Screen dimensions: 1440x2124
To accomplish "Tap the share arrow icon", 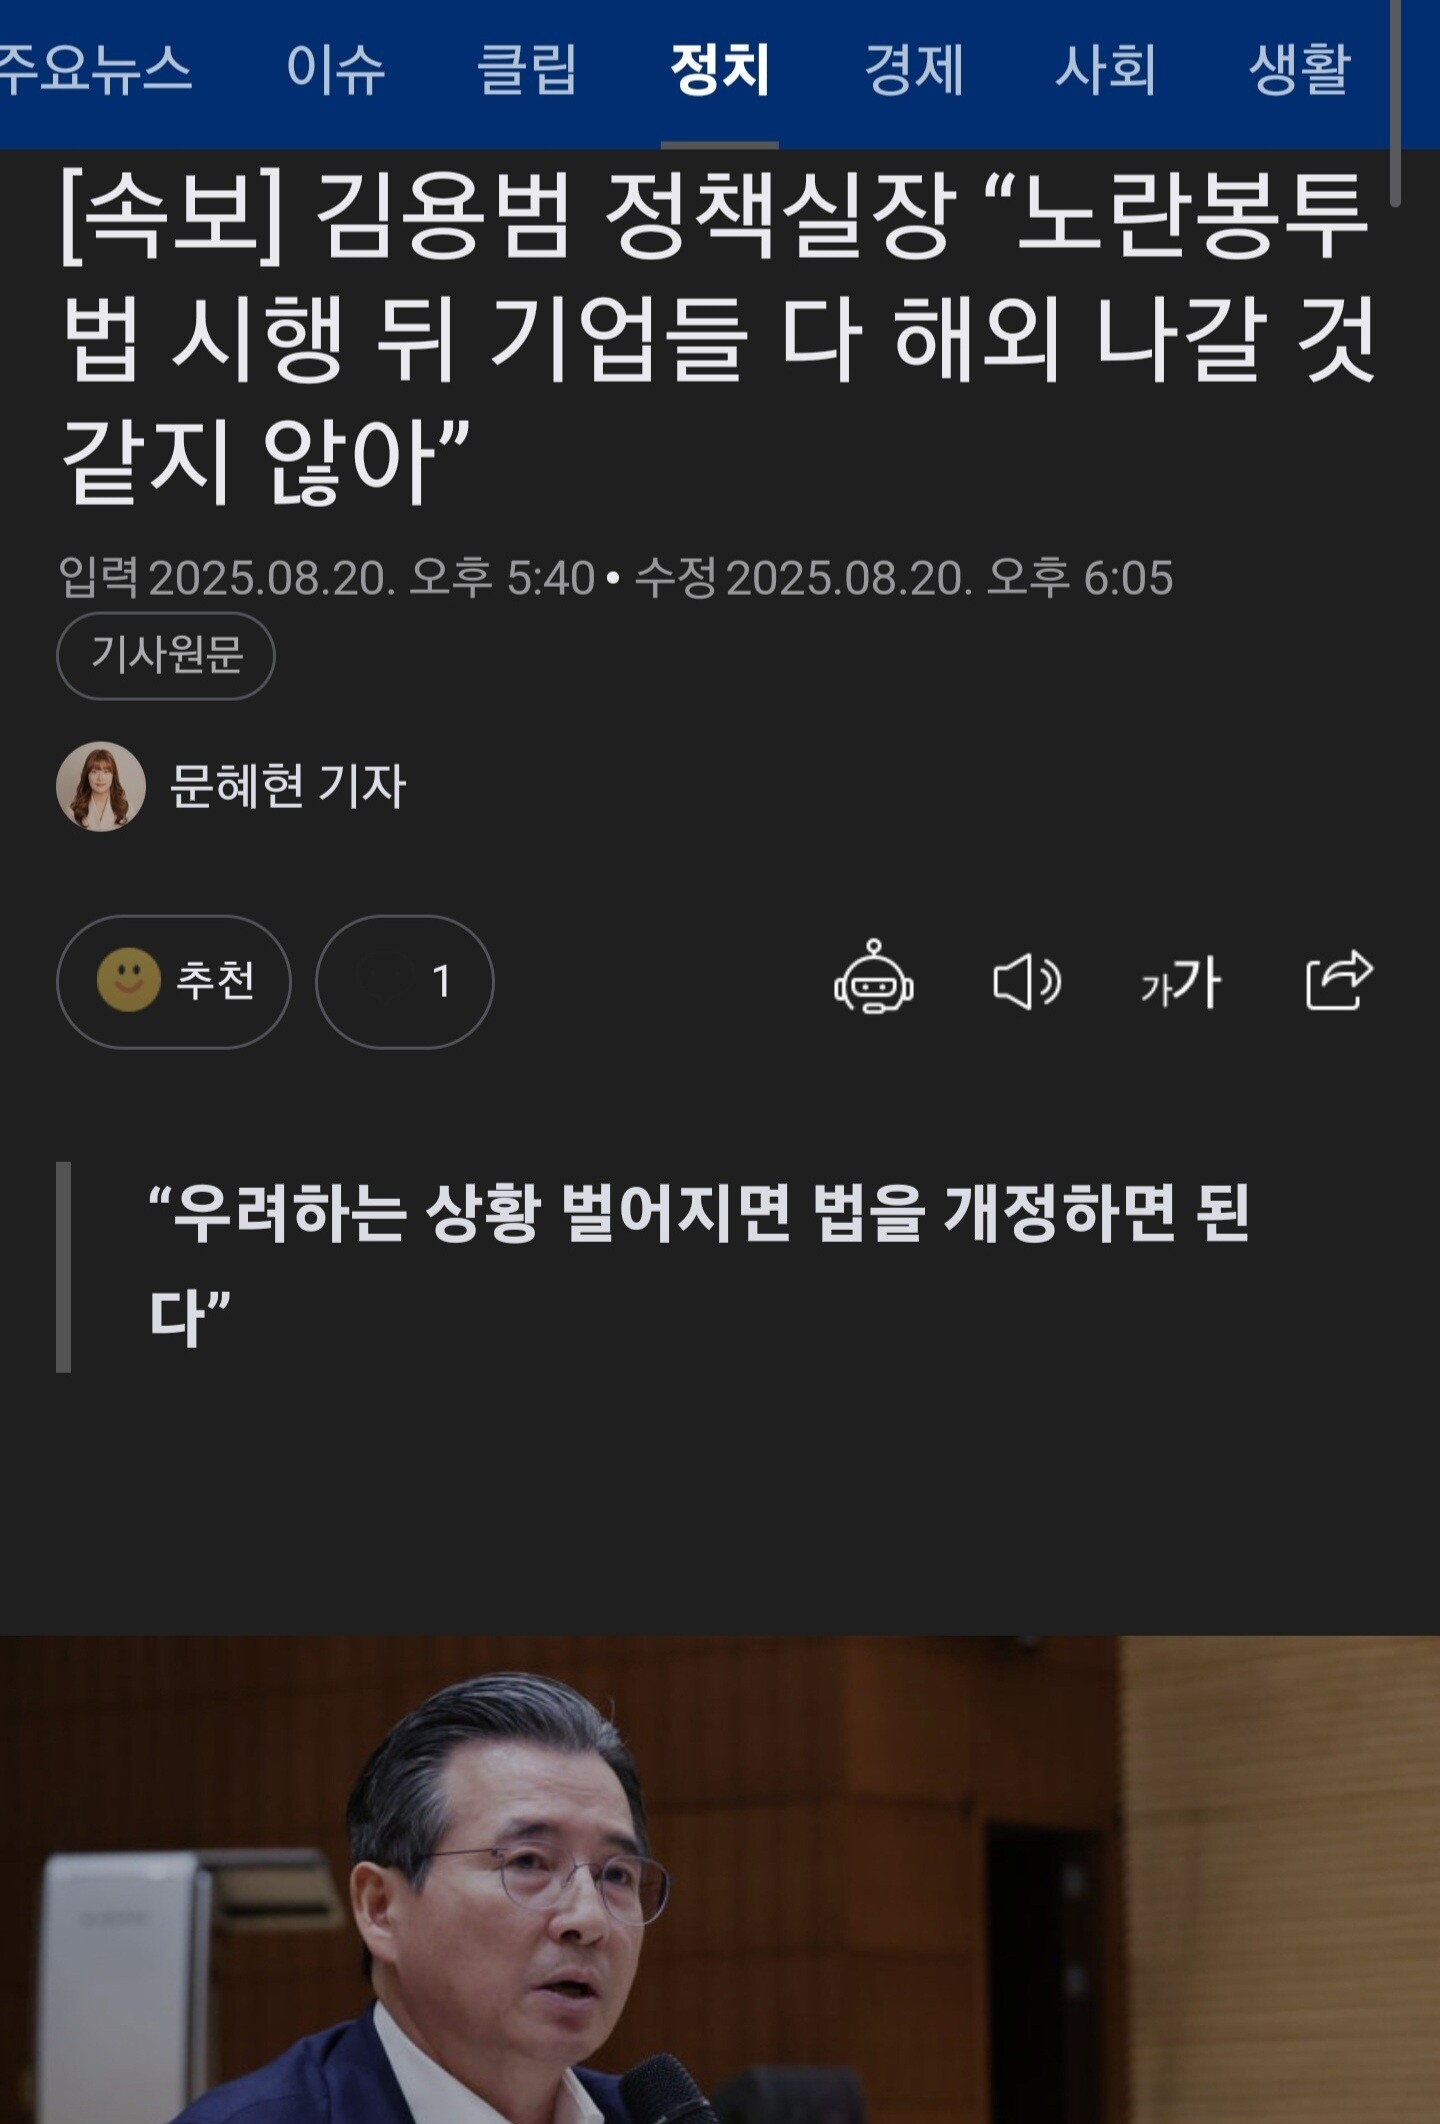I will click(1339, 980).
